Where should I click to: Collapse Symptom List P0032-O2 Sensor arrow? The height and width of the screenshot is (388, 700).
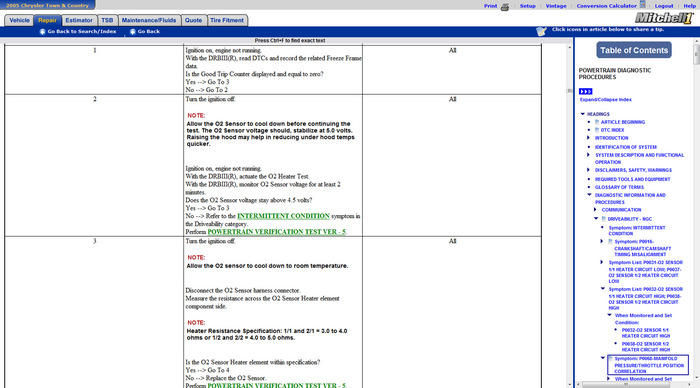click(603, 289)
